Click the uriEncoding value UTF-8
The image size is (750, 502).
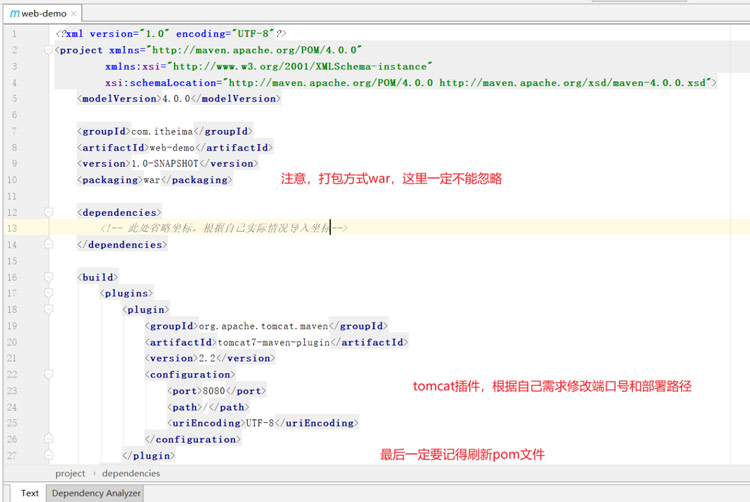260,423
